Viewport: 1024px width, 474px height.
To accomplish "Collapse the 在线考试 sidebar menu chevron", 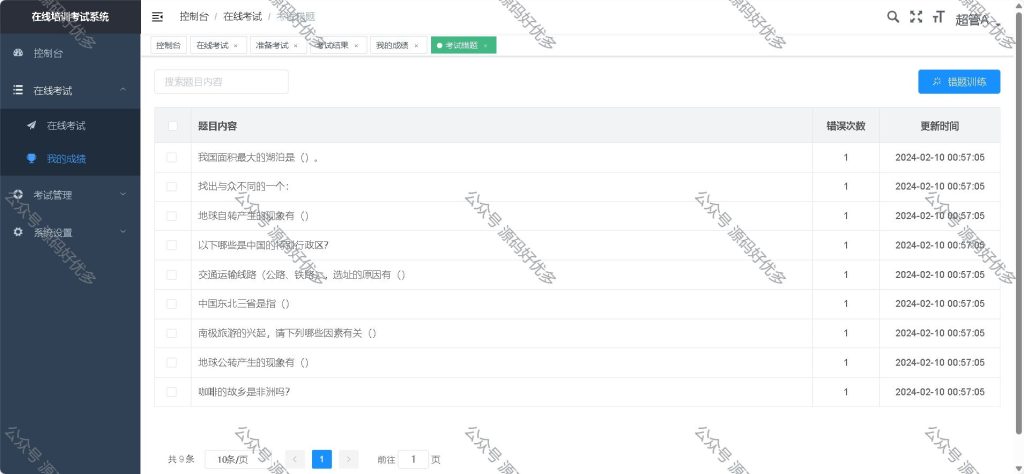I will click(x=123, y=90).
